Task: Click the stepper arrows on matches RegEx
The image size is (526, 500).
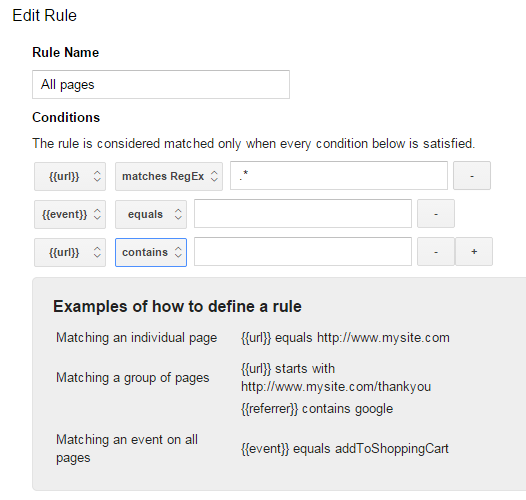Action: pyautogui.click(x=214, y=176)
